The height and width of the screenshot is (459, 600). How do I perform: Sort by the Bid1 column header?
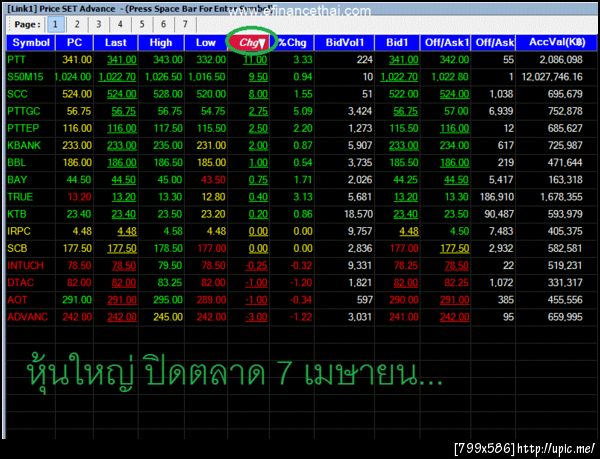(397, 42)
